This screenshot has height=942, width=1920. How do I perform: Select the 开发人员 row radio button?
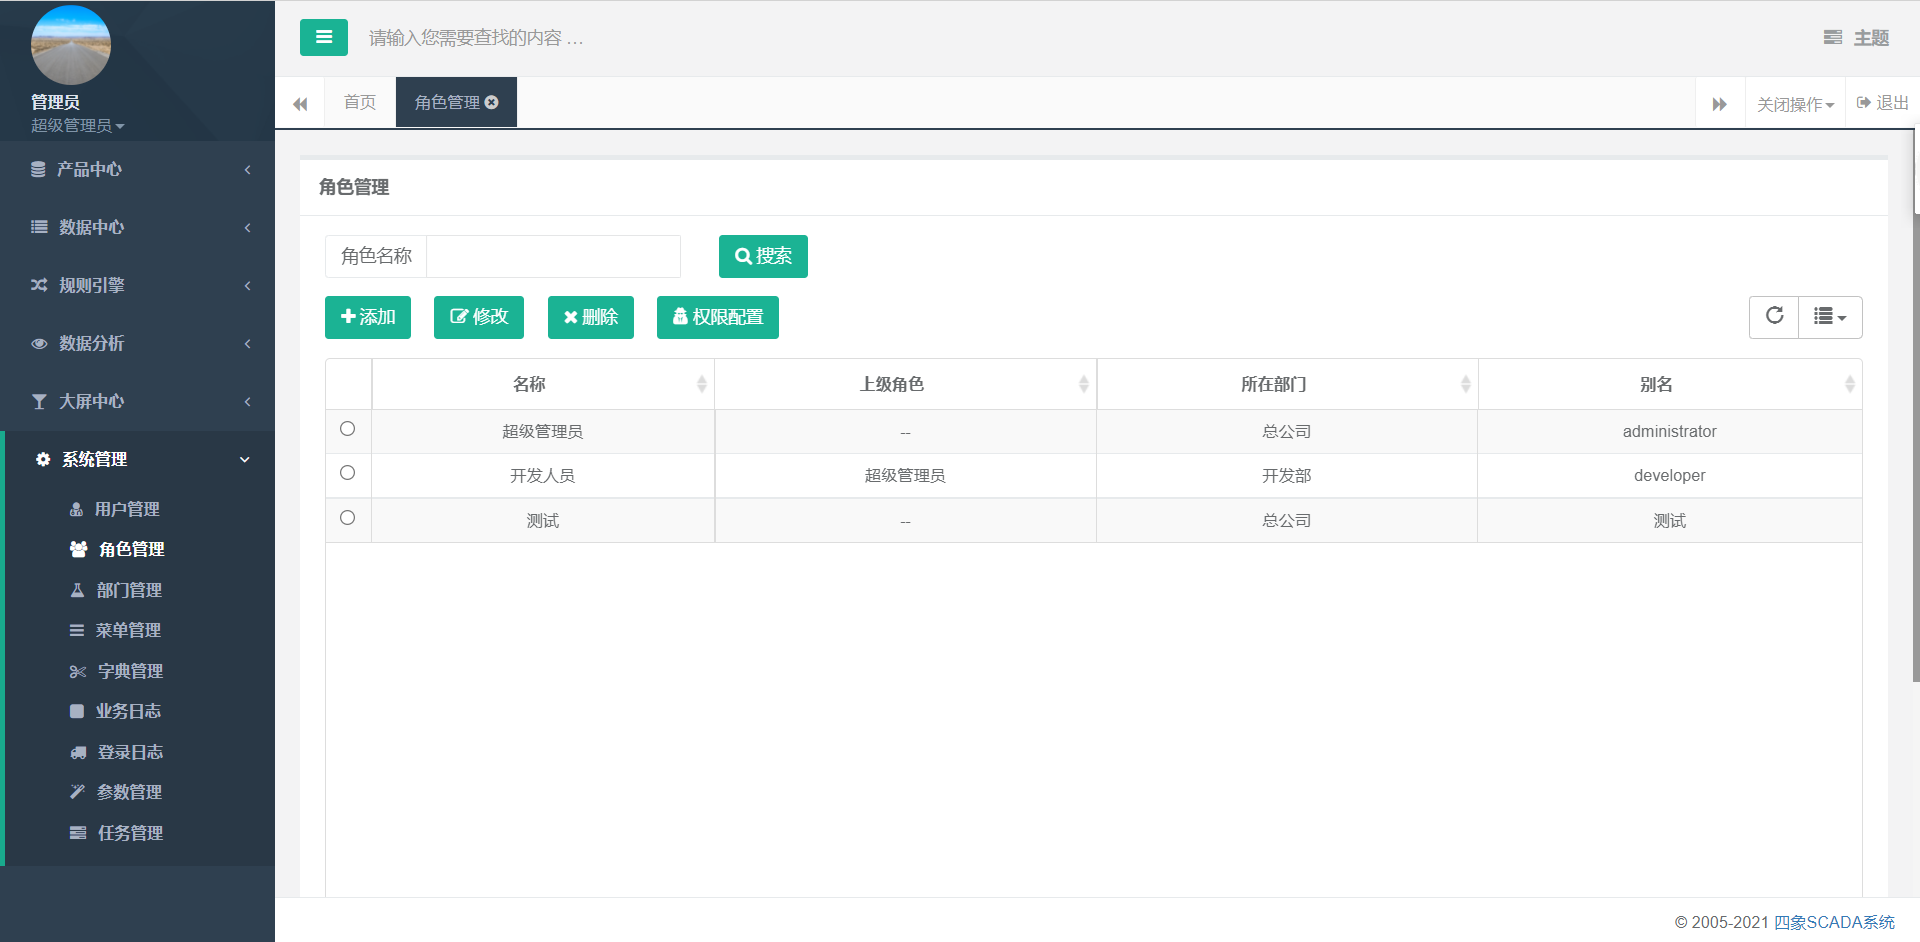point(348,473)
